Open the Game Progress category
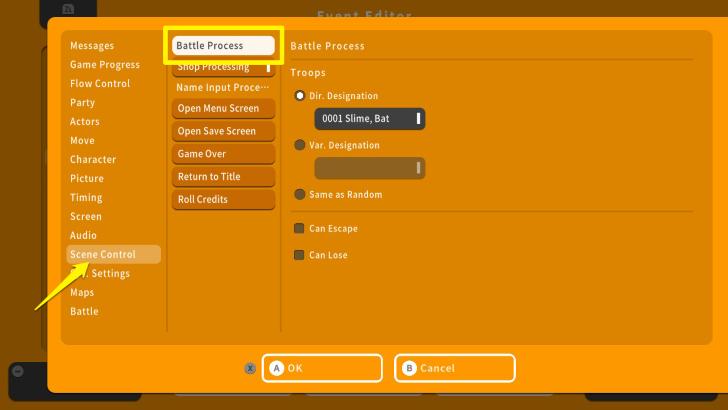728x410 pixels. click(104, 65)
